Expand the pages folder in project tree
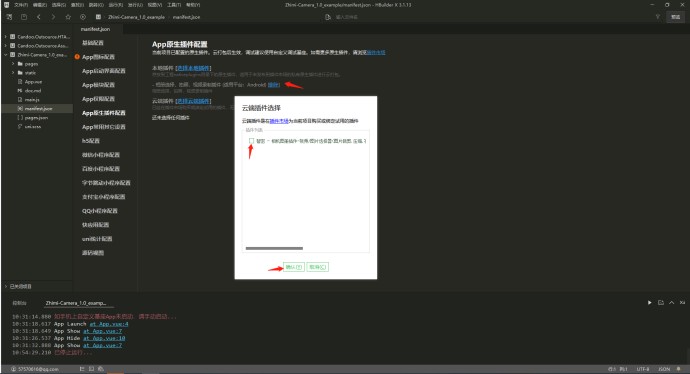Viewport: 690px width, 374px height. pos(13,64)
